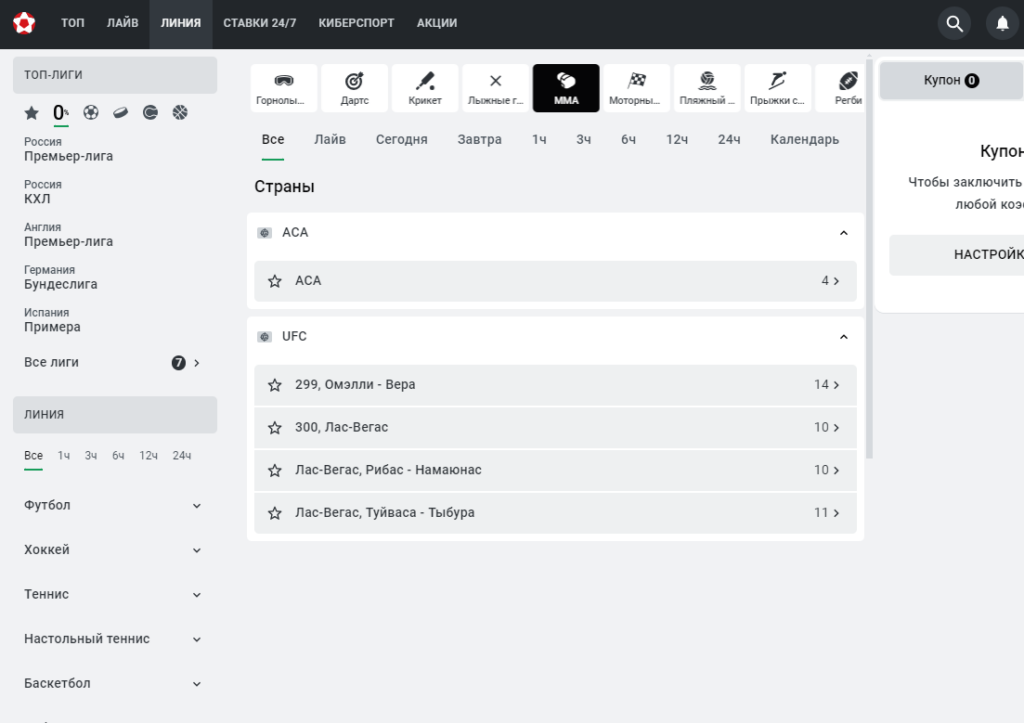Collapse the ACA country section
This screenshot has height=723, width=1024.
pyautogui.click(x=844, y=233)
